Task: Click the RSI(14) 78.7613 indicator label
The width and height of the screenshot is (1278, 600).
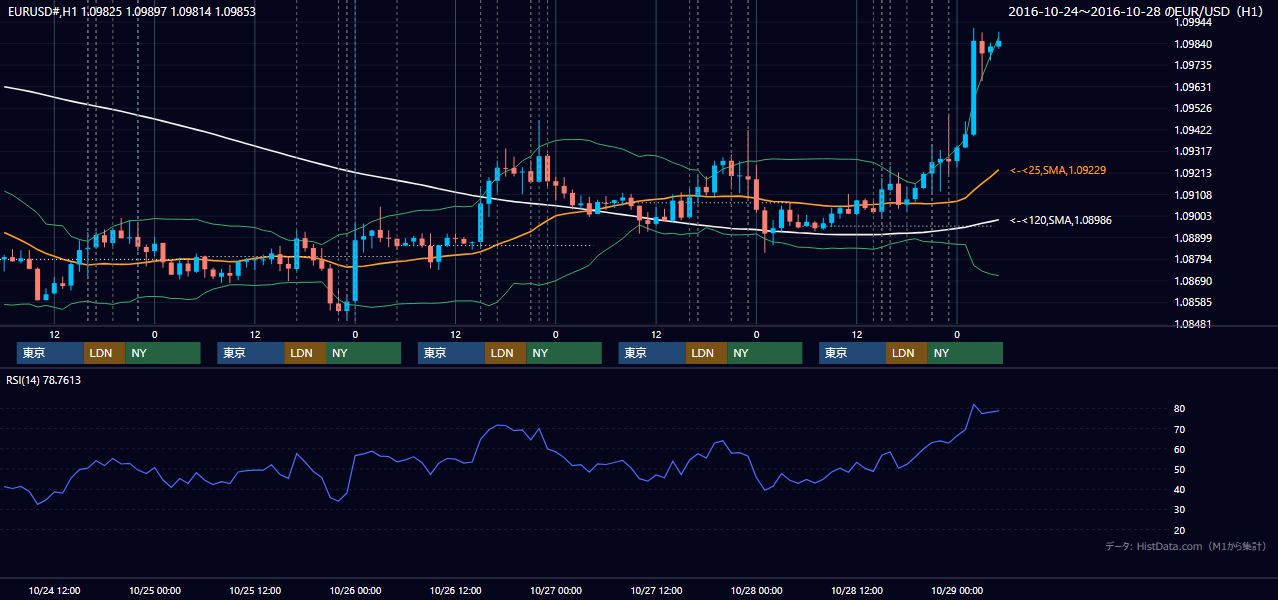Action: click(x=44, y=380)
